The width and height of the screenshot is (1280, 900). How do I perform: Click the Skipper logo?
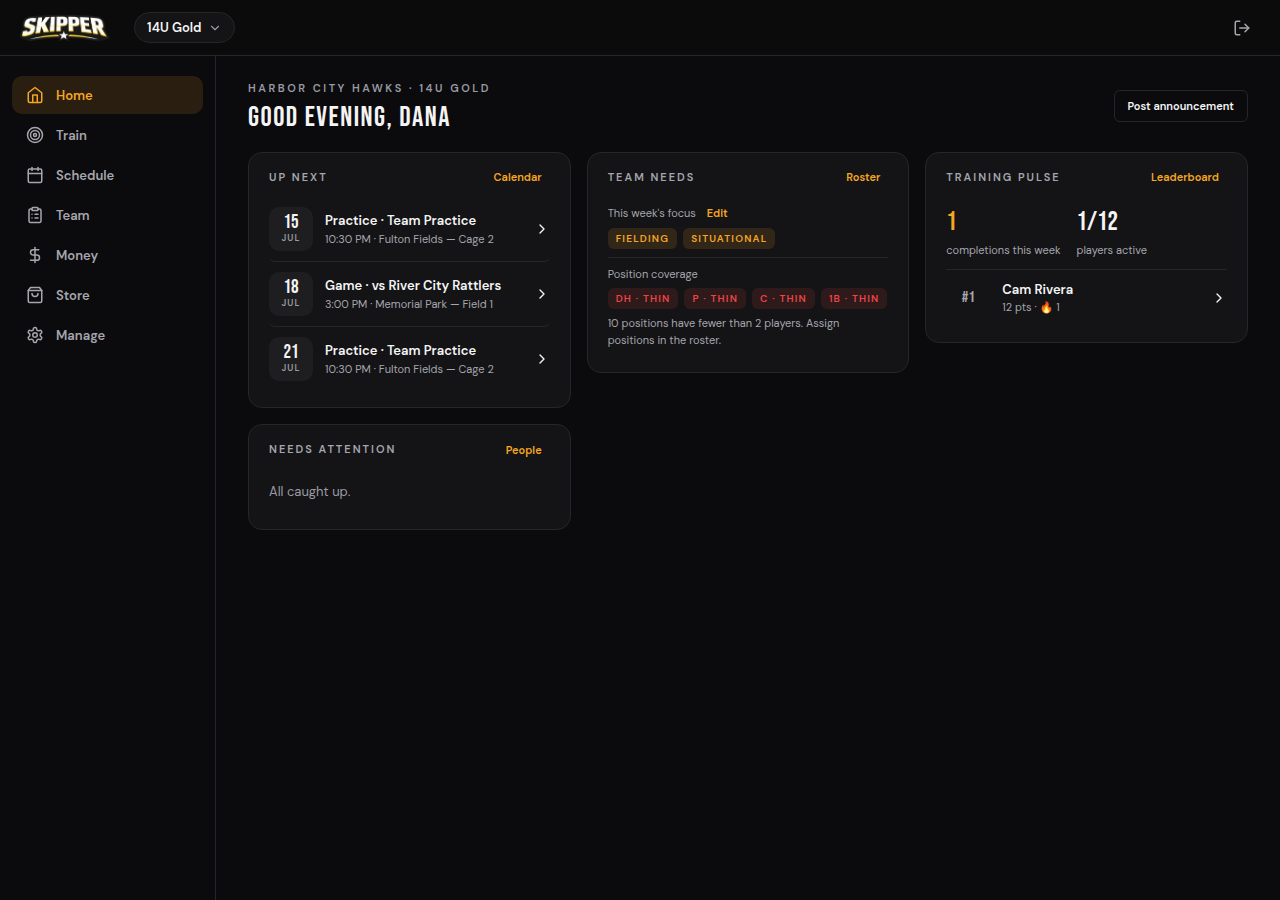tap(64, 27)
